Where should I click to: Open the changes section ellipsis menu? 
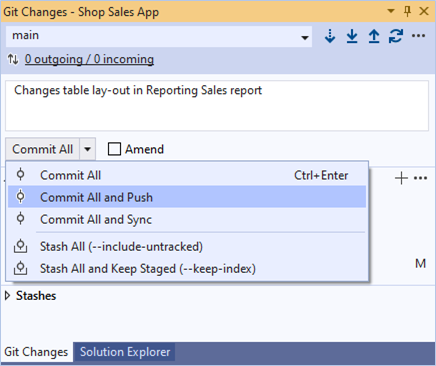(x=420, y=178)
